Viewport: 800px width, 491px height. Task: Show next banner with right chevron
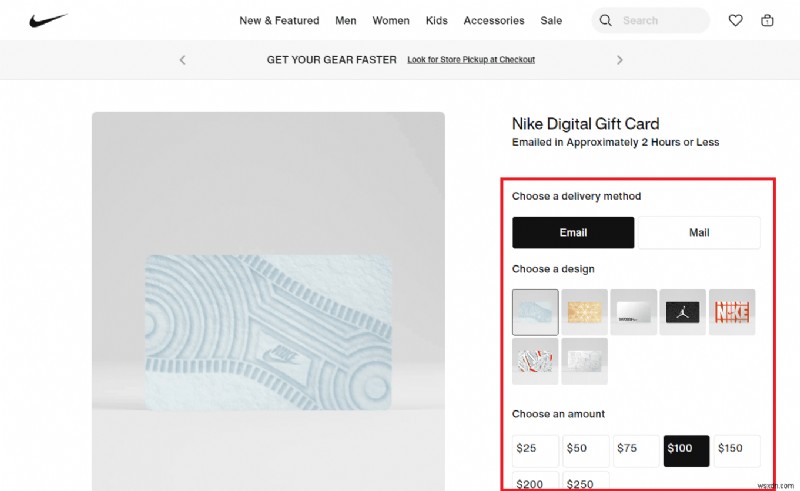619,60
